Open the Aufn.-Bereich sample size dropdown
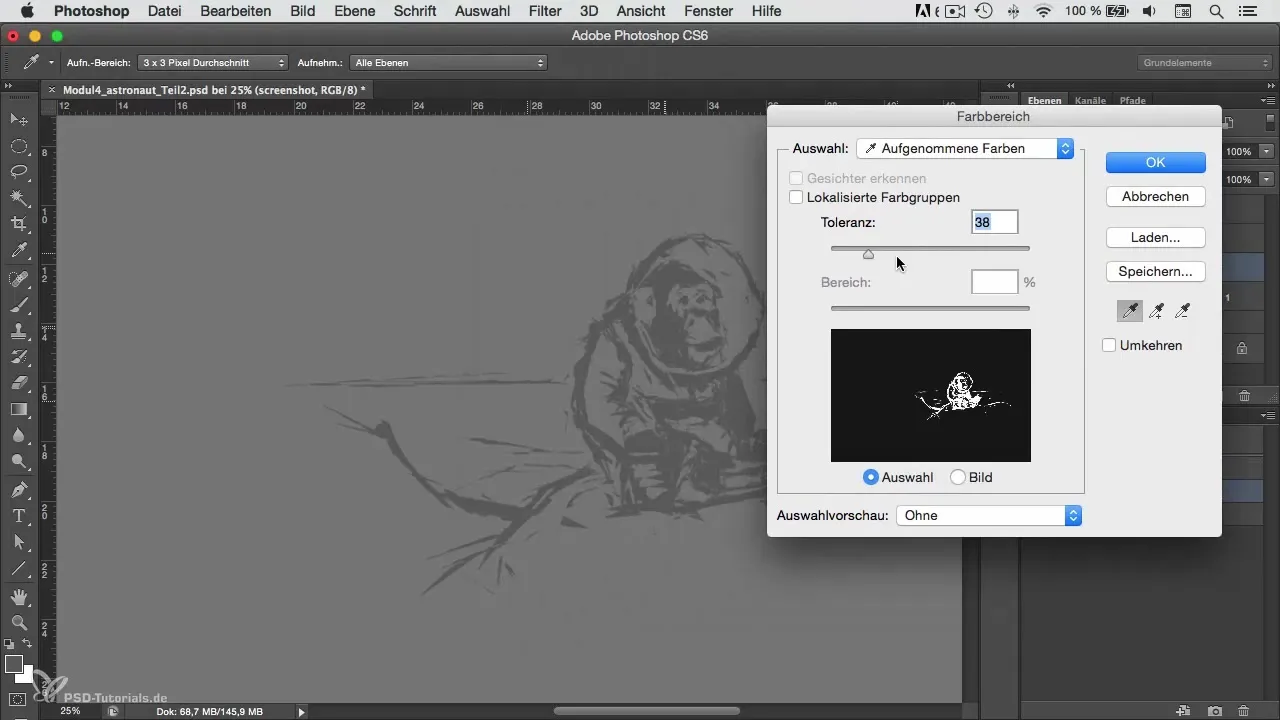This screenshot has width=1280, height=720. (x=213, y=62)
